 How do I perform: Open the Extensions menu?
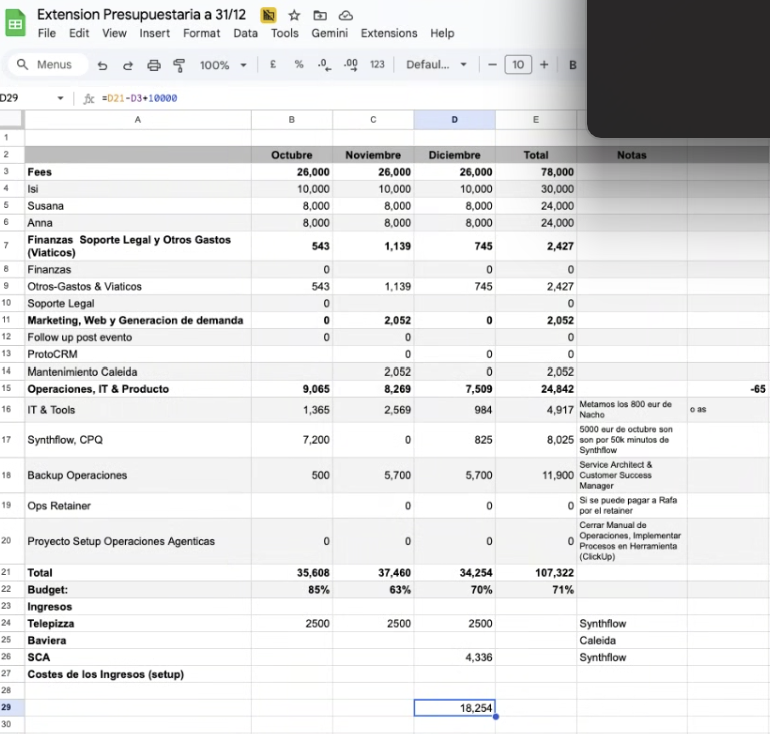point(389,33)
